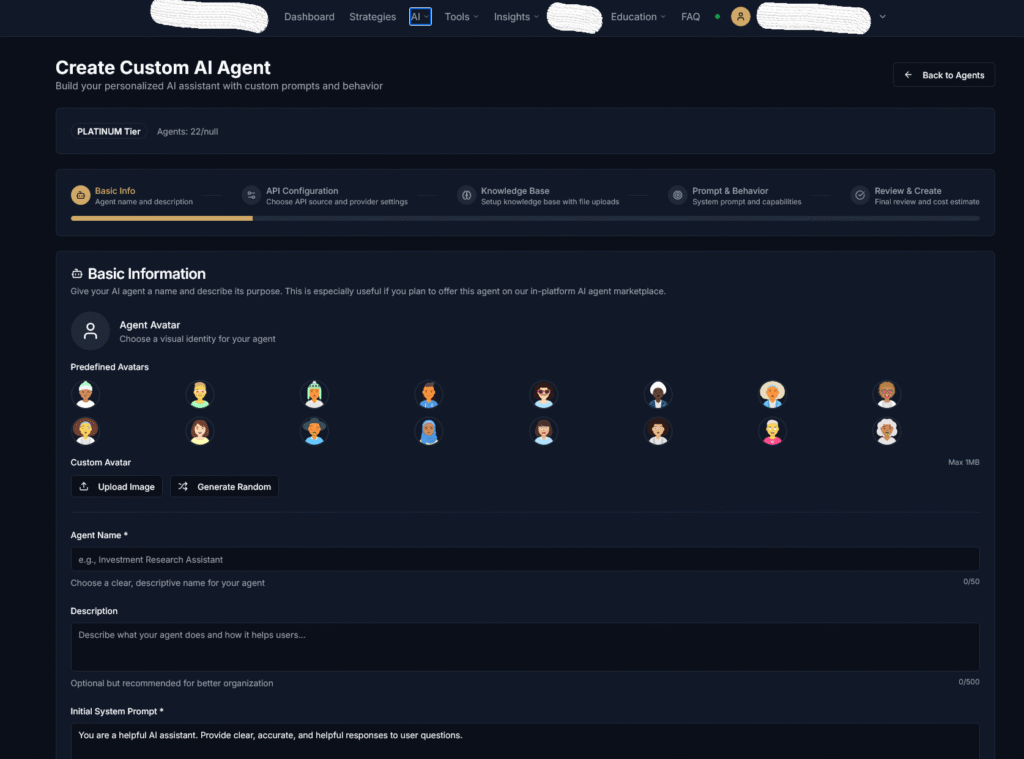Screen dimensions: 1024x759
Task: Go to the Dashboard page
Action: click(x=309, y=17)
